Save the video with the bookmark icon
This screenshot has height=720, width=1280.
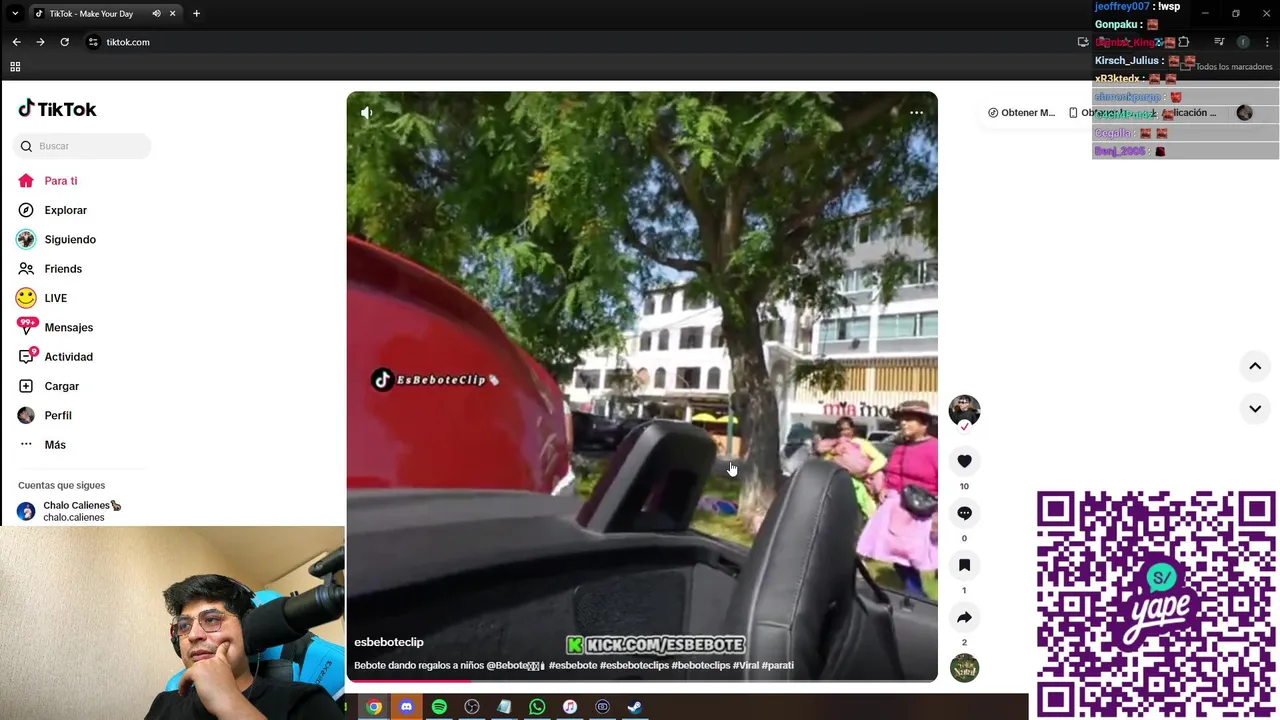[964, 565]
